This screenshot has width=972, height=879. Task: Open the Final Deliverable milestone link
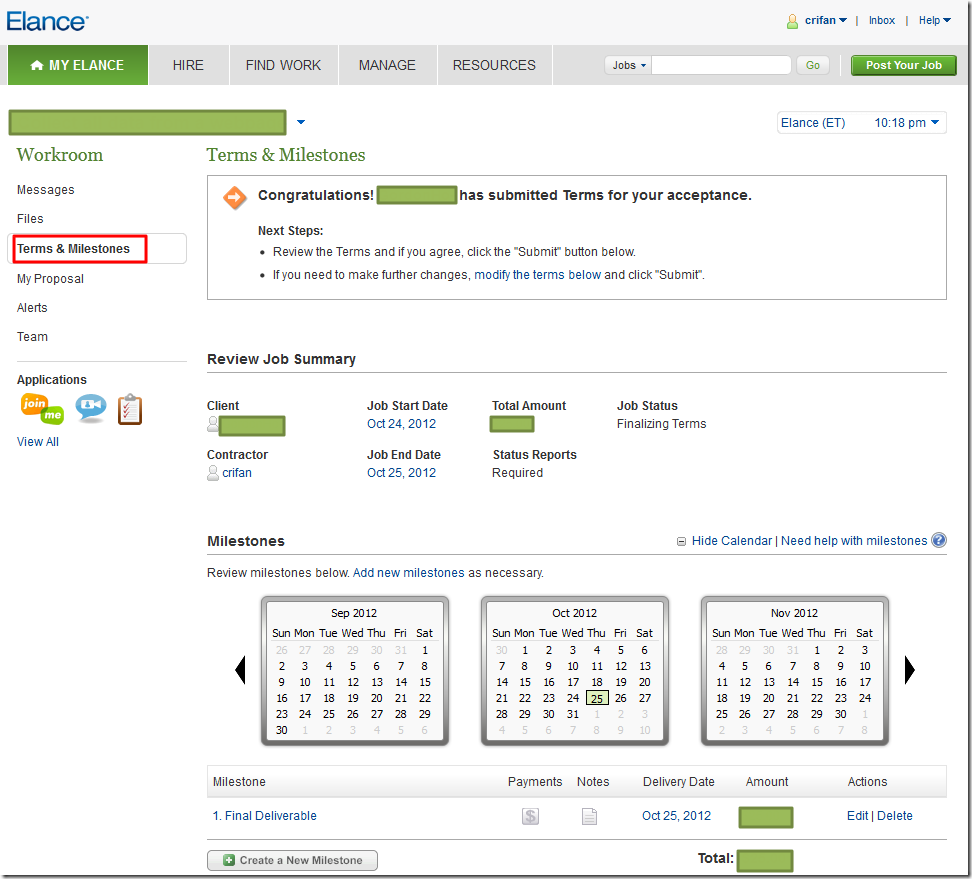point(270,816)
